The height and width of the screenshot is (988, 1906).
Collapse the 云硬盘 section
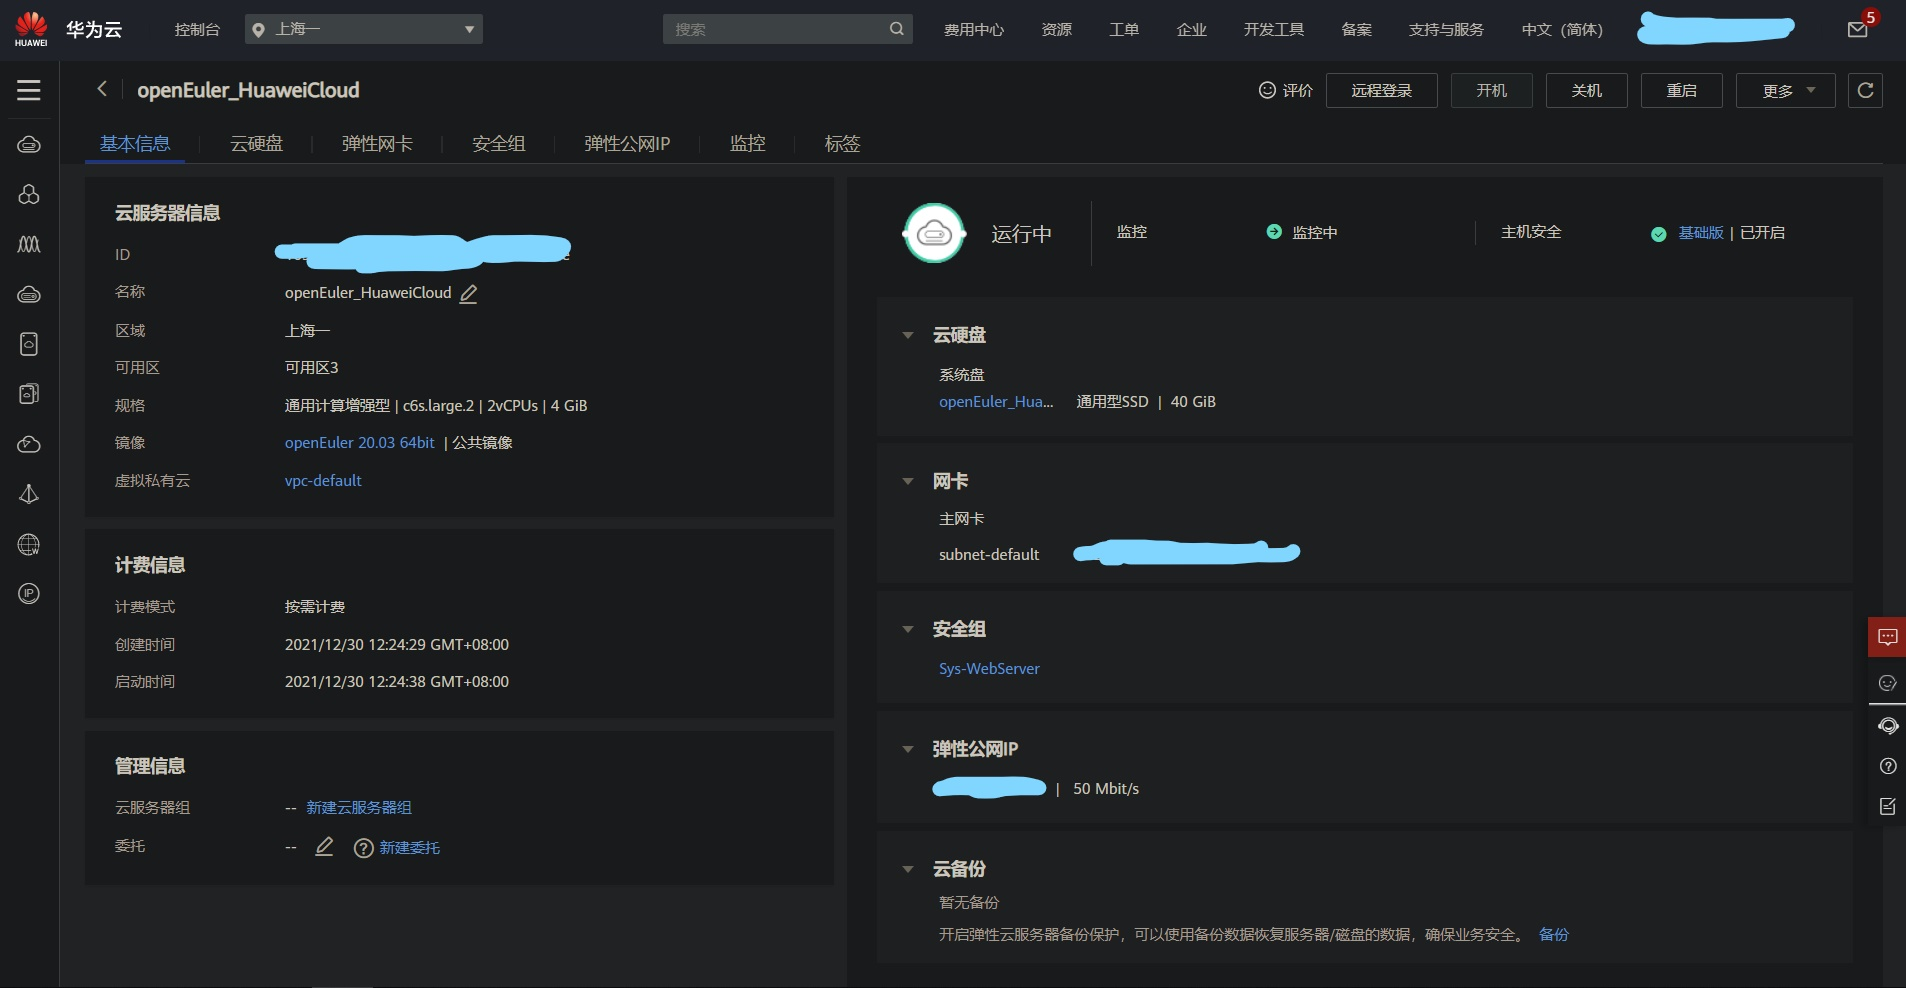[908, 335]
